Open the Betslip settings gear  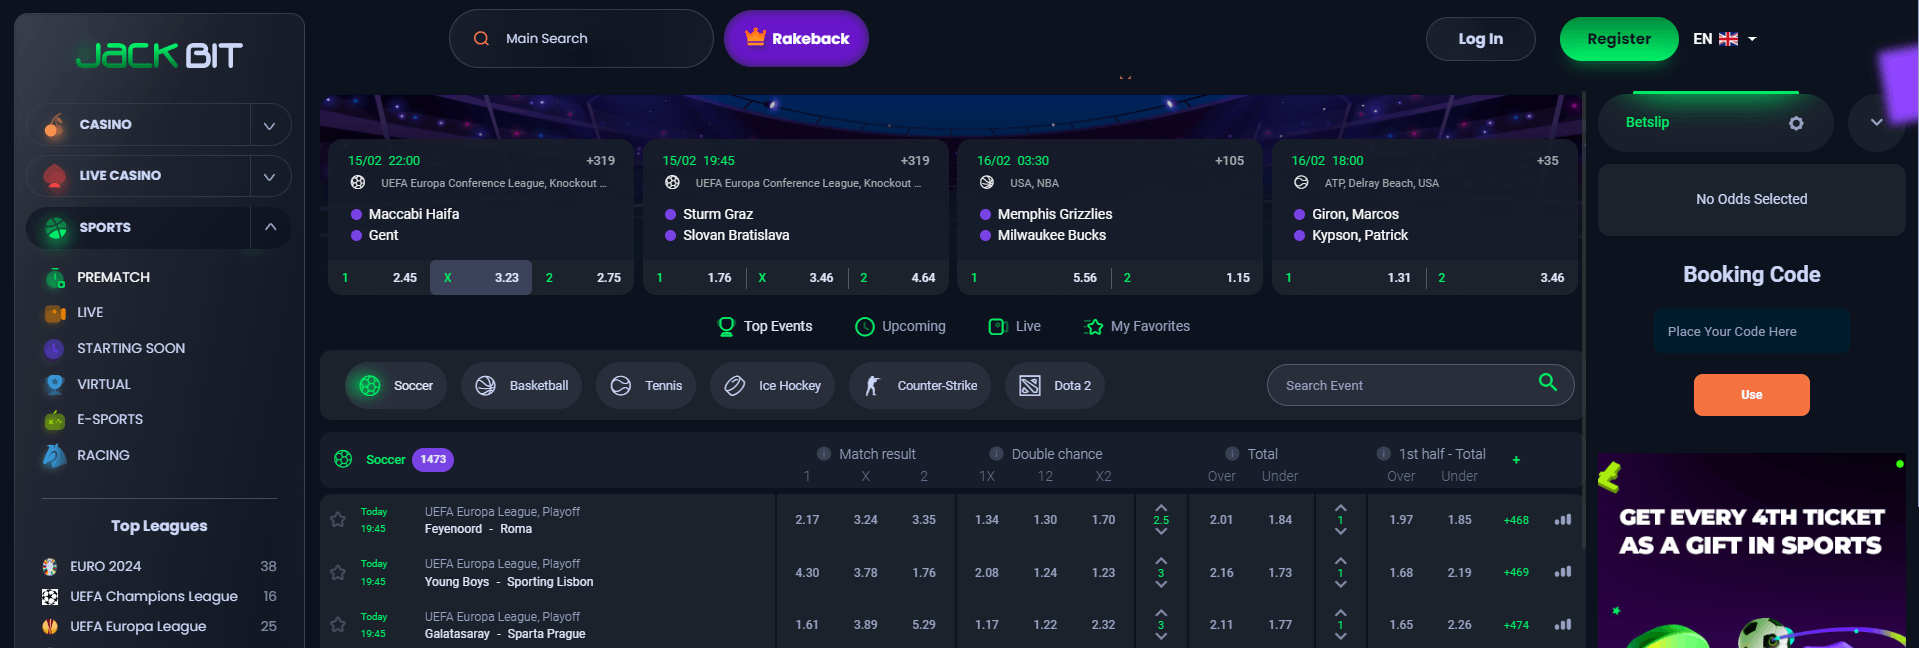pos(1796,123)
